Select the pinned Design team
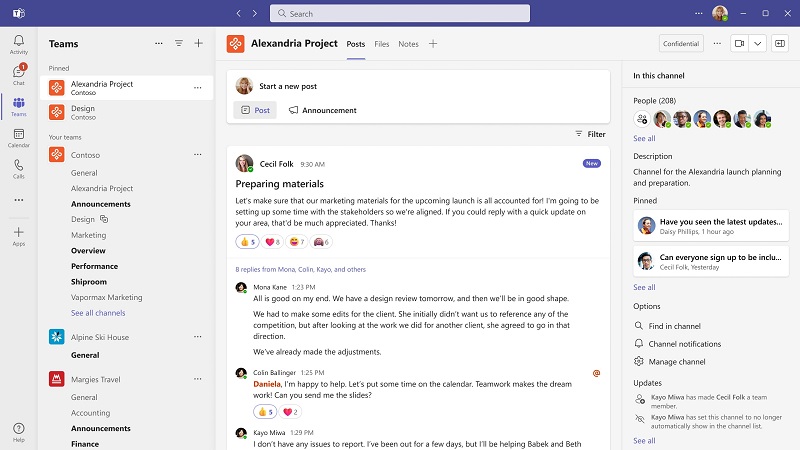 pos(127,112)
